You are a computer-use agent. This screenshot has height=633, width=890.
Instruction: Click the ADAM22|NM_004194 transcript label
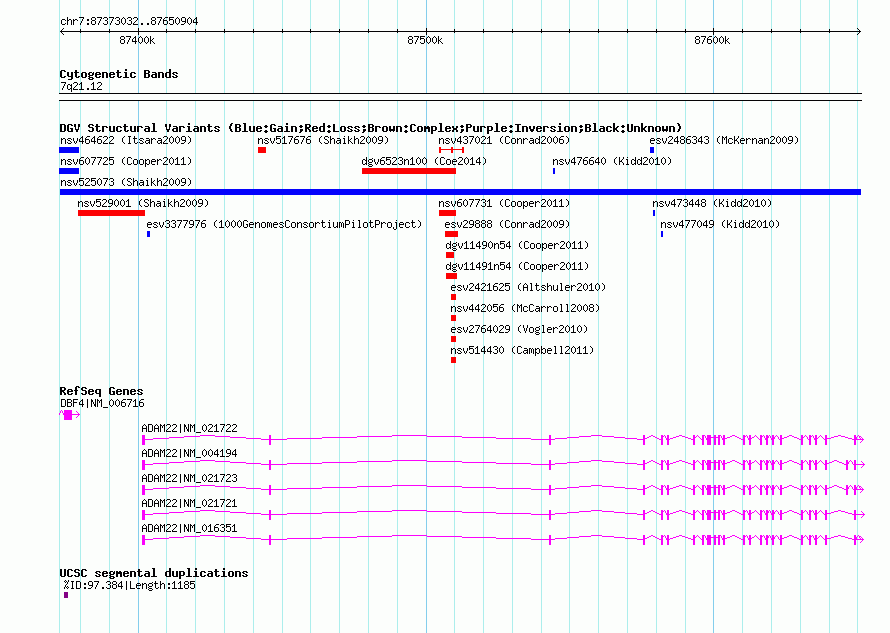point(189,454)
